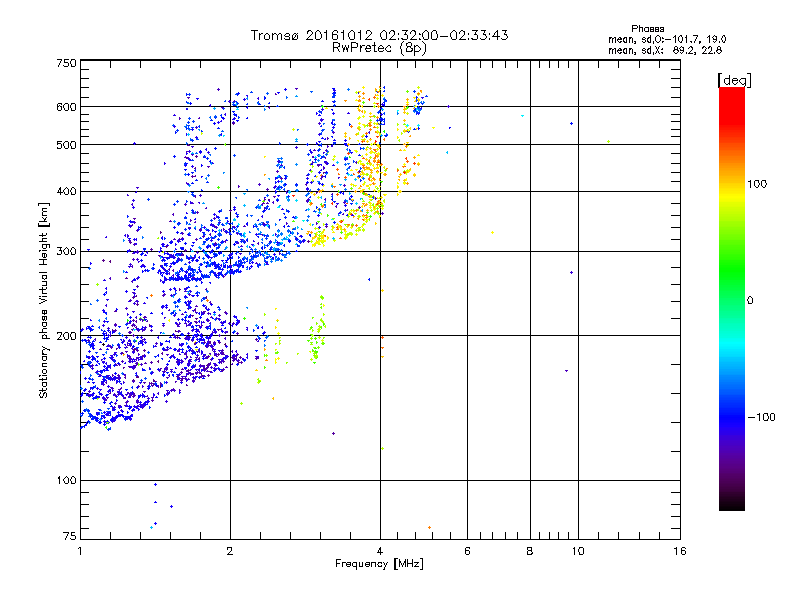Screen dimensions: 800x600
Task: Select the 'mean, sd,O:-101.7, 19.0' statistic
Action: [x=667, y=39]
